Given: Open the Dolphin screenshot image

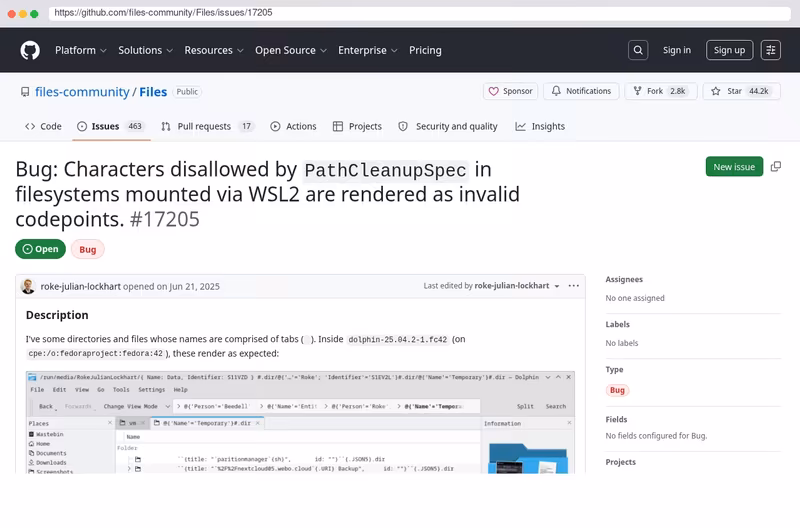Looking at the screenshot, I should 301,422.
